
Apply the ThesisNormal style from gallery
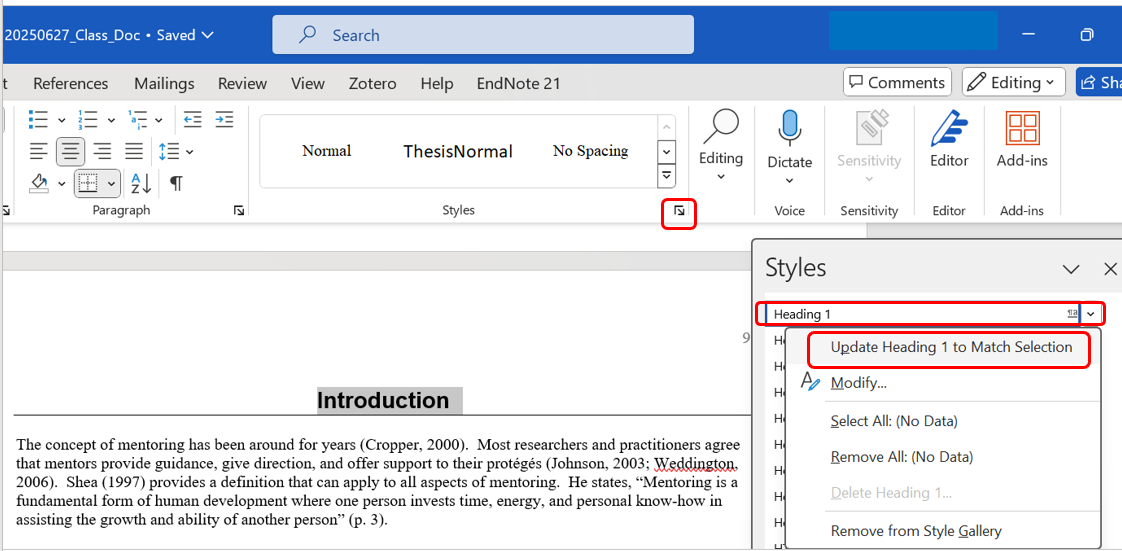pos(457,151)
